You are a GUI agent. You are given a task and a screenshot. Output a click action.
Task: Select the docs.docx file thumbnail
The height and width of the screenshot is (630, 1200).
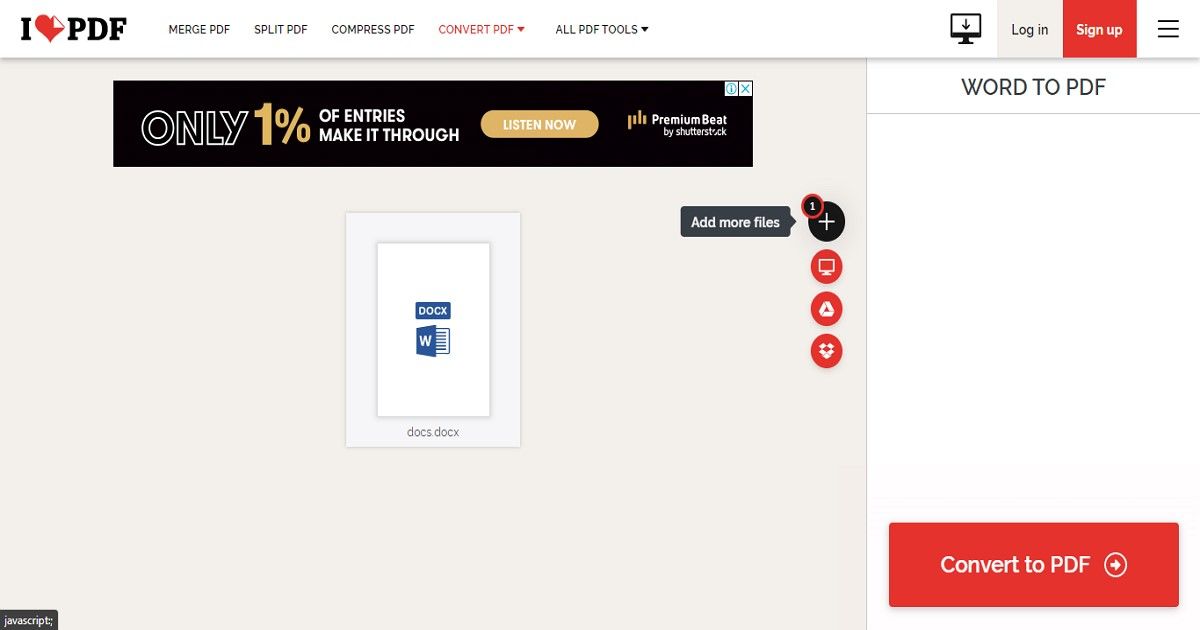433,329
